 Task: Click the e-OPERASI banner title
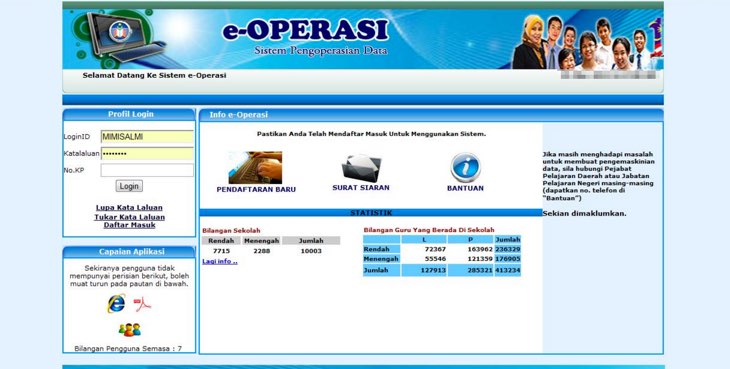click(x=305, y=30)
